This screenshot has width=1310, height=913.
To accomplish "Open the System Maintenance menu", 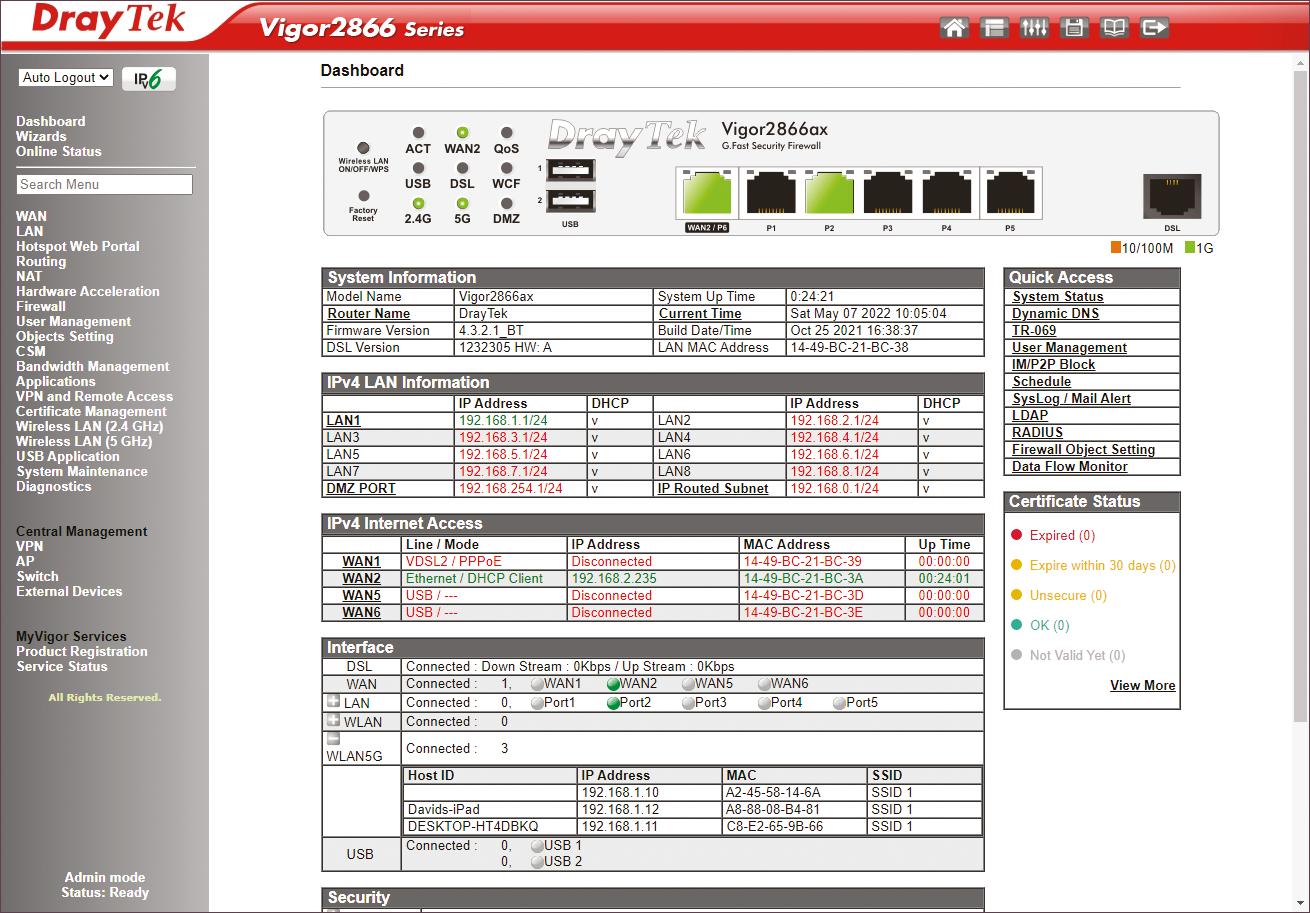I will coord(82,471).
